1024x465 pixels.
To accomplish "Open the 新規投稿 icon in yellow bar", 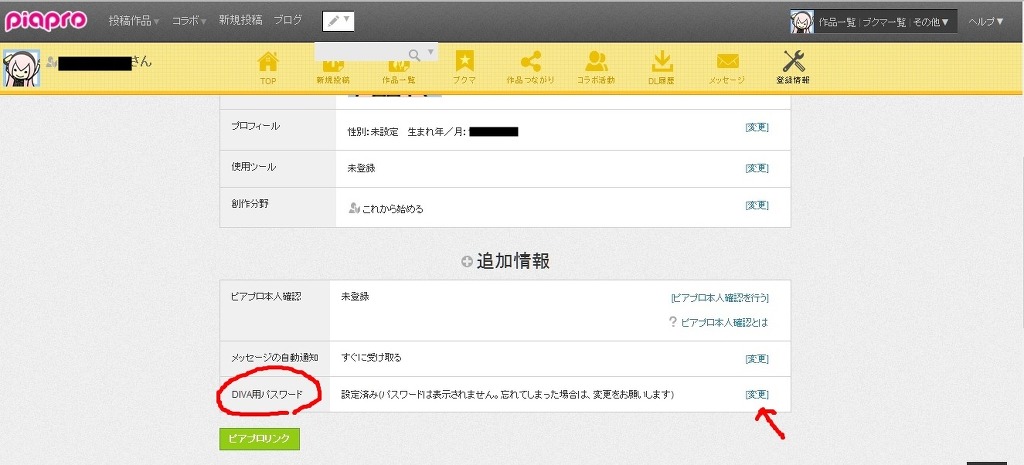I will coord(333,69).
